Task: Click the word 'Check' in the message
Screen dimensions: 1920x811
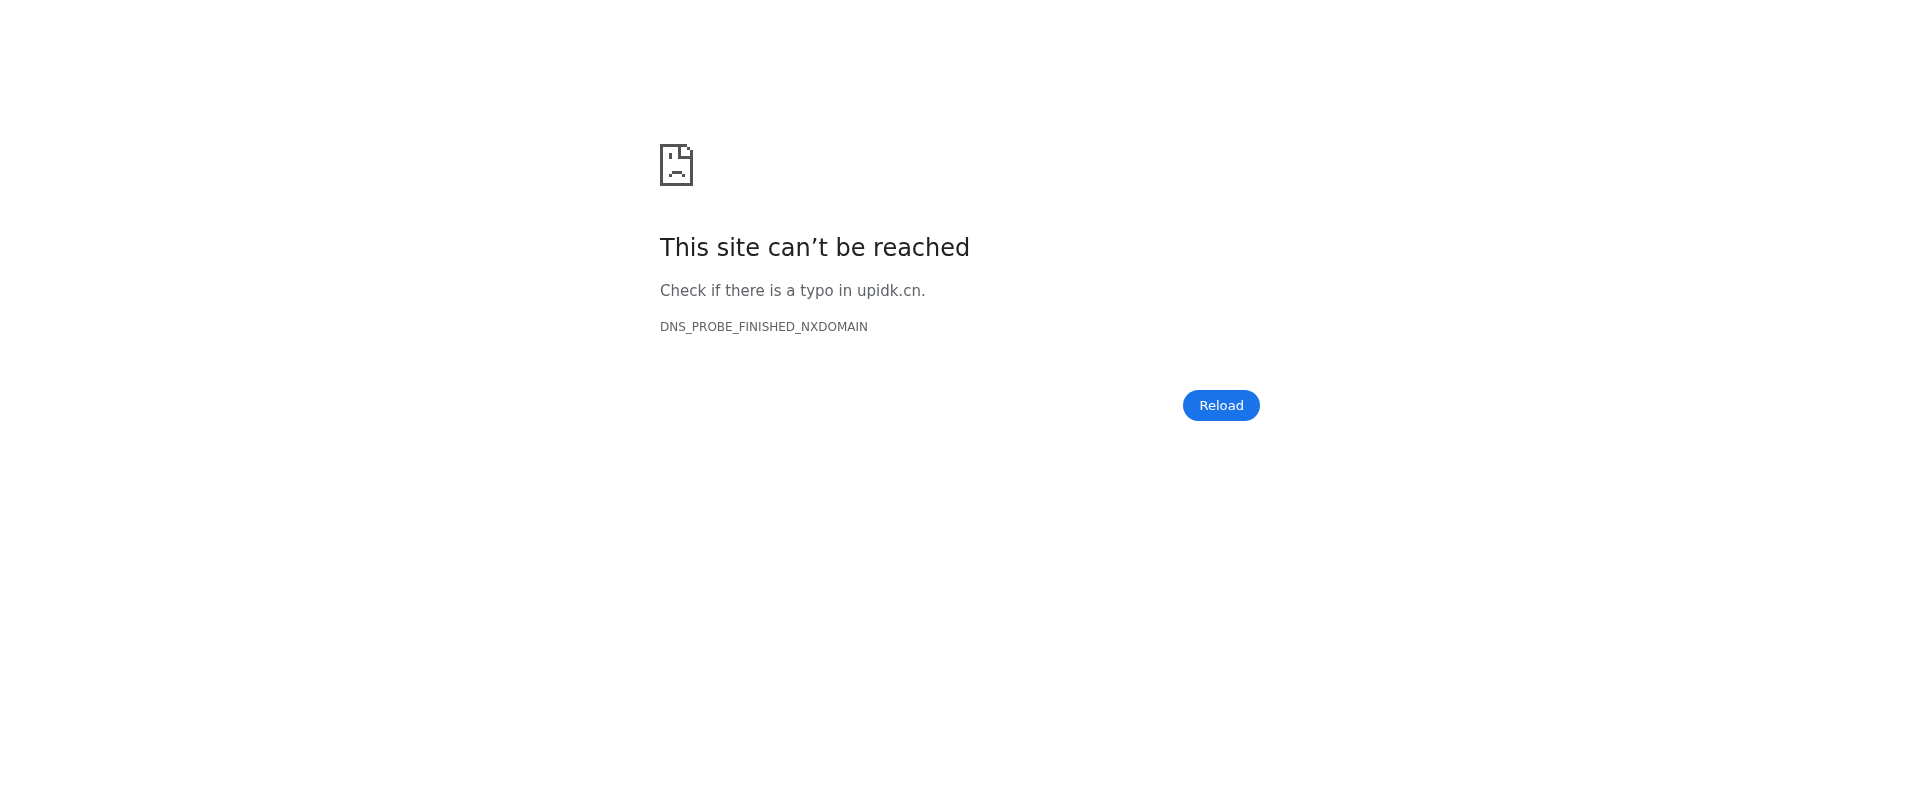Action: click(x=683, y=291)
